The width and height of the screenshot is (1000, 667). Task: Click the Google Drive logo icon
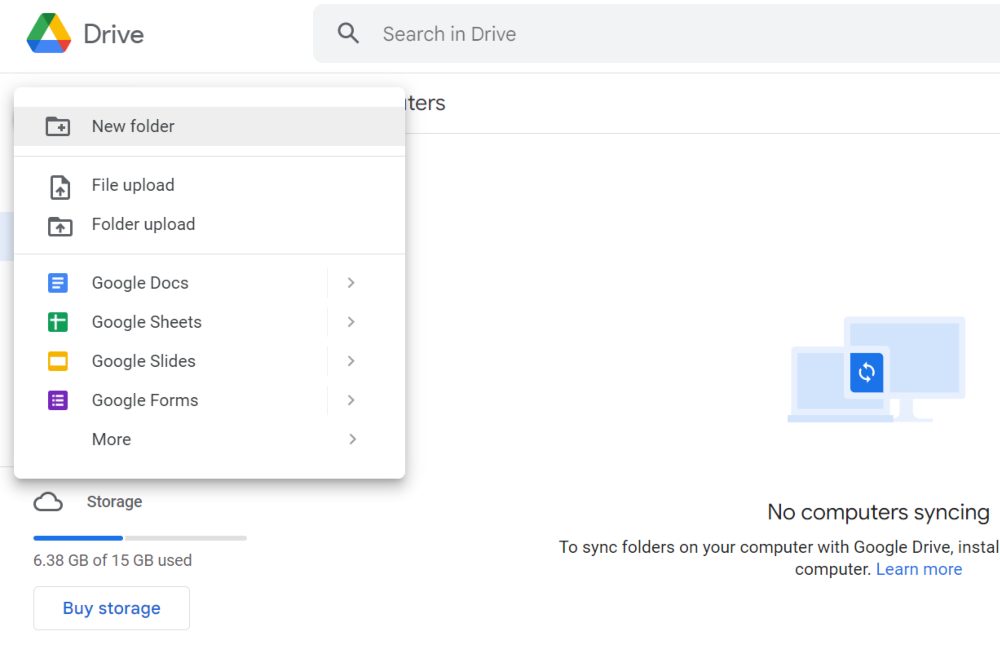click(x=48, y=33)
